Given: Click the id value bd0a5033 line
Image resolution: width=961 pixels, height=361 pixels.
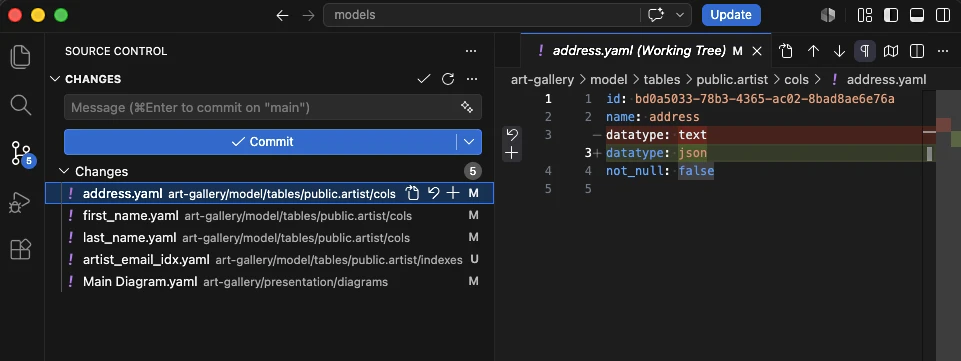Looking at the screenshot, I should pyautogui.click(x=750, y=99).
